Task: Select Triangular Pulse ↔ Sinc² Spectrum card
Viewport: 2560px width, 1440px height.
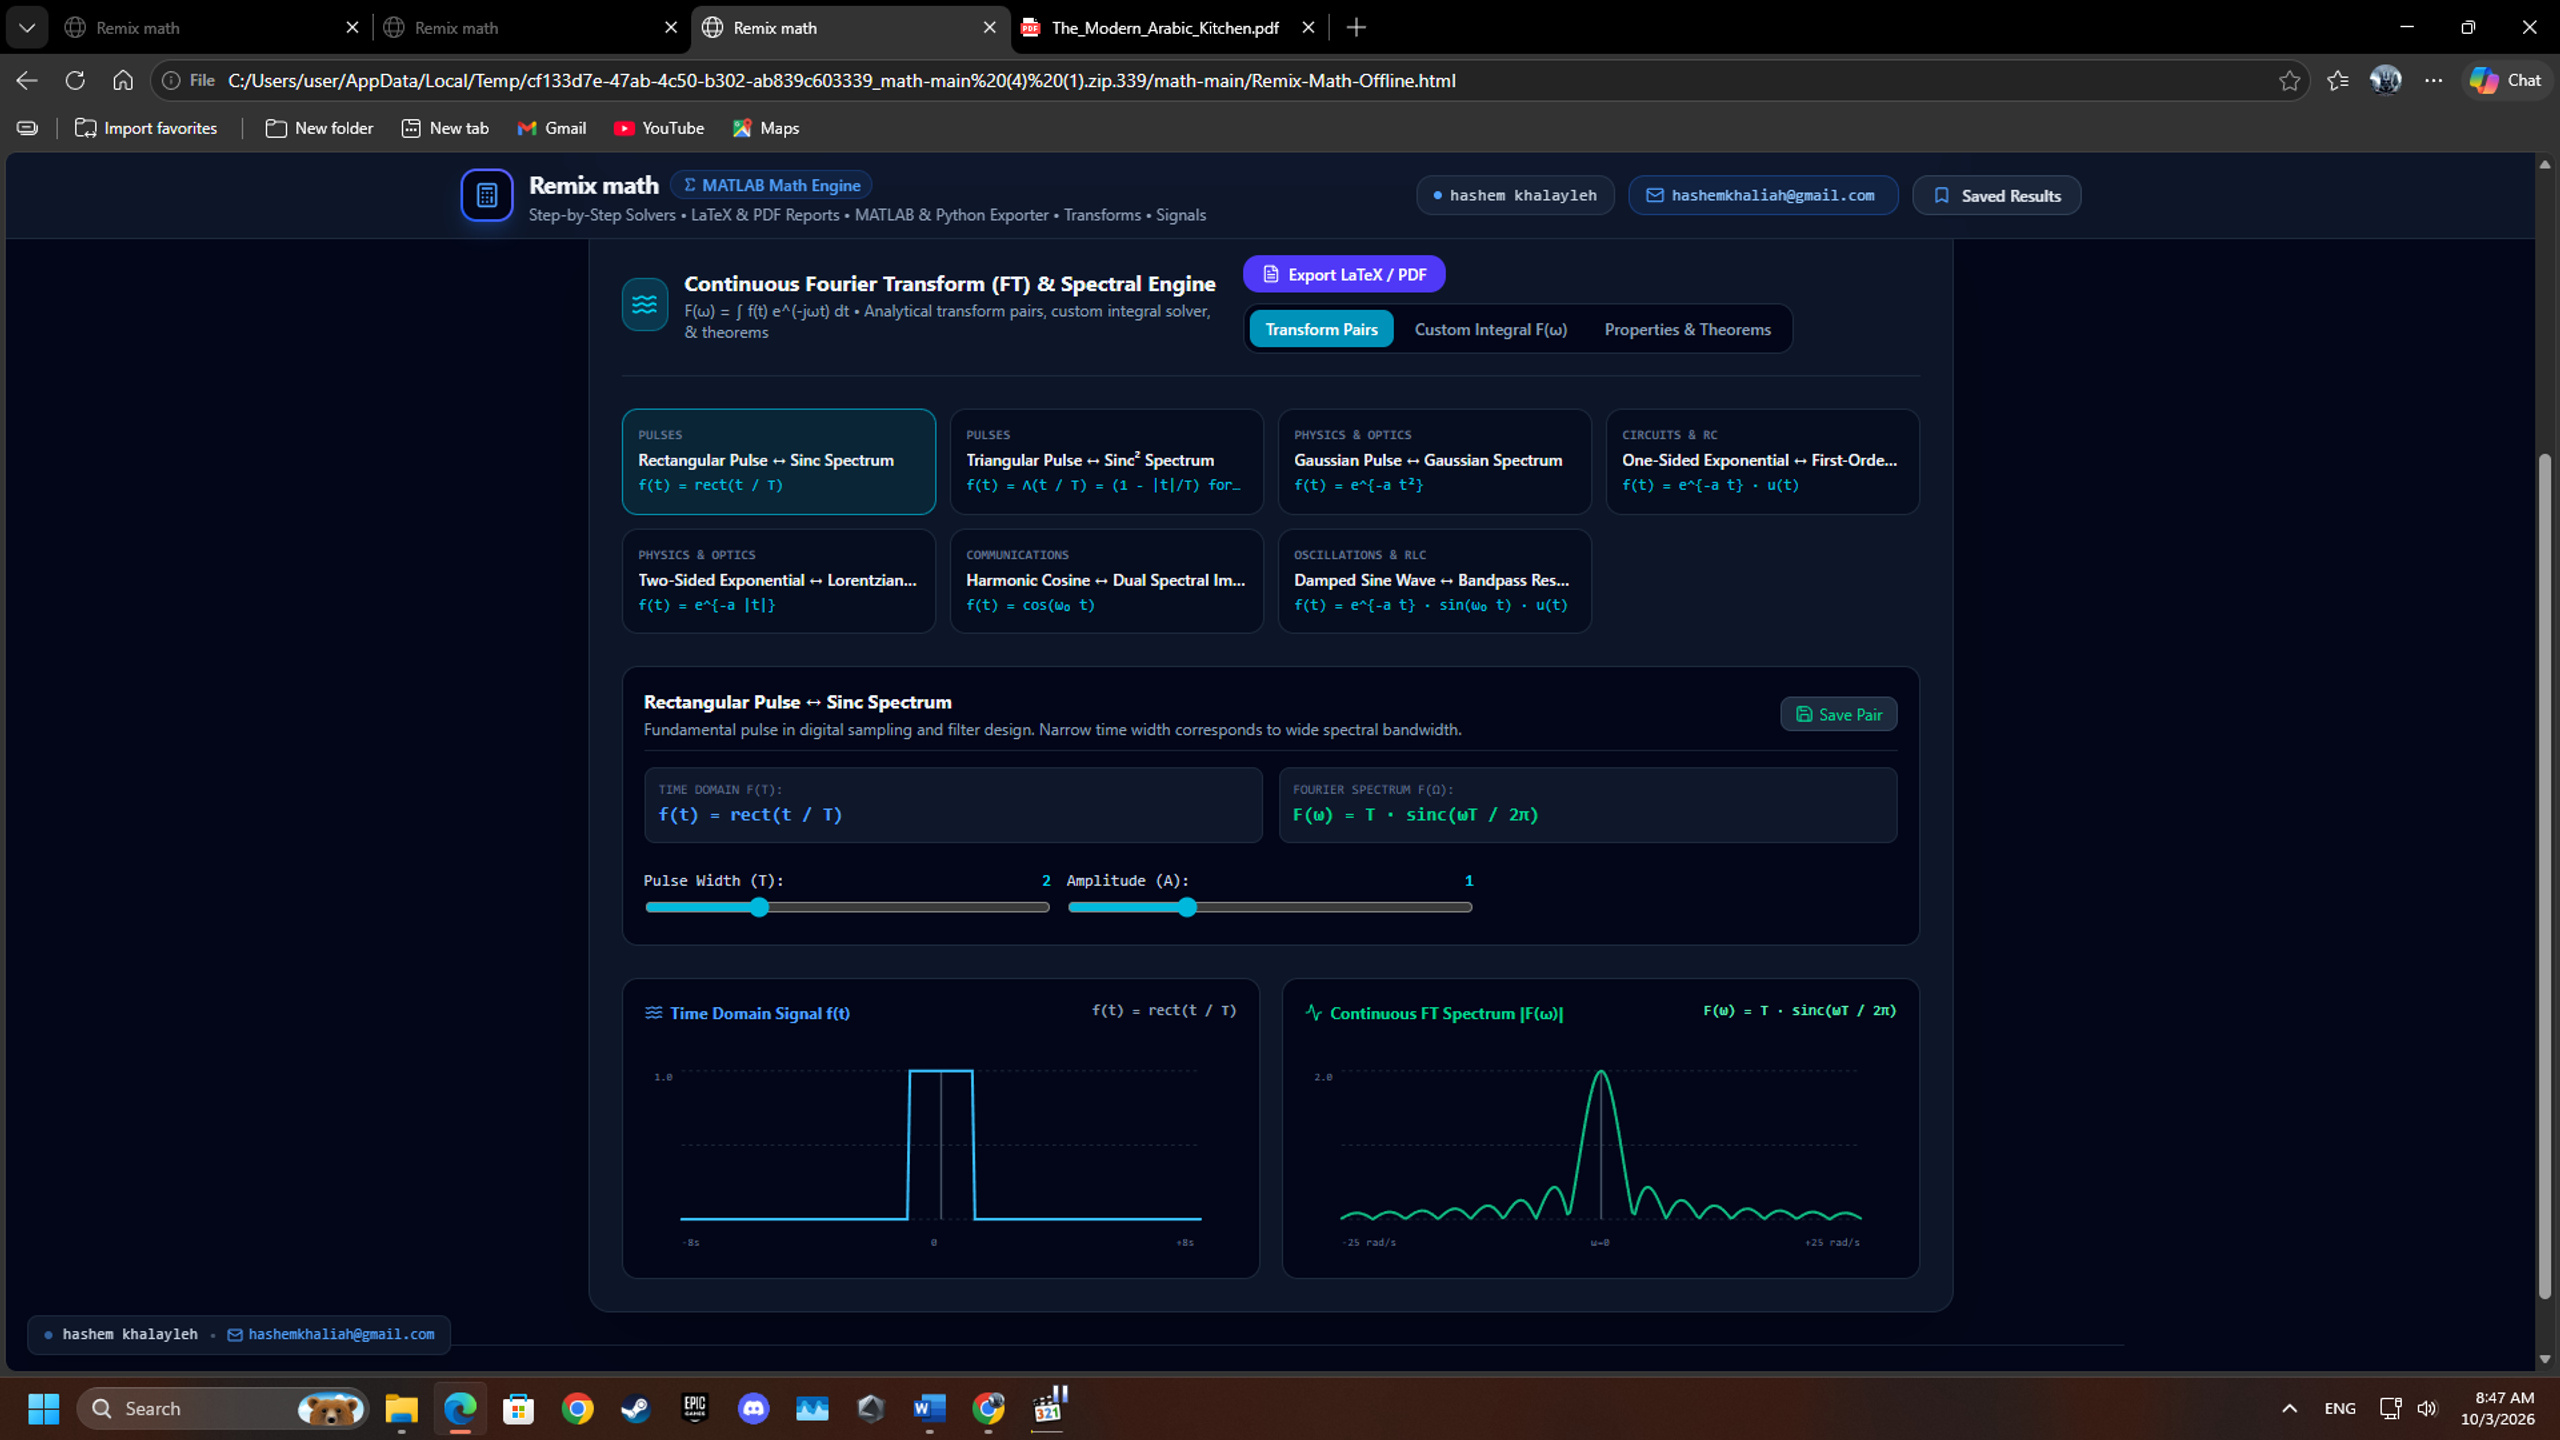Action: point(1106,461)
